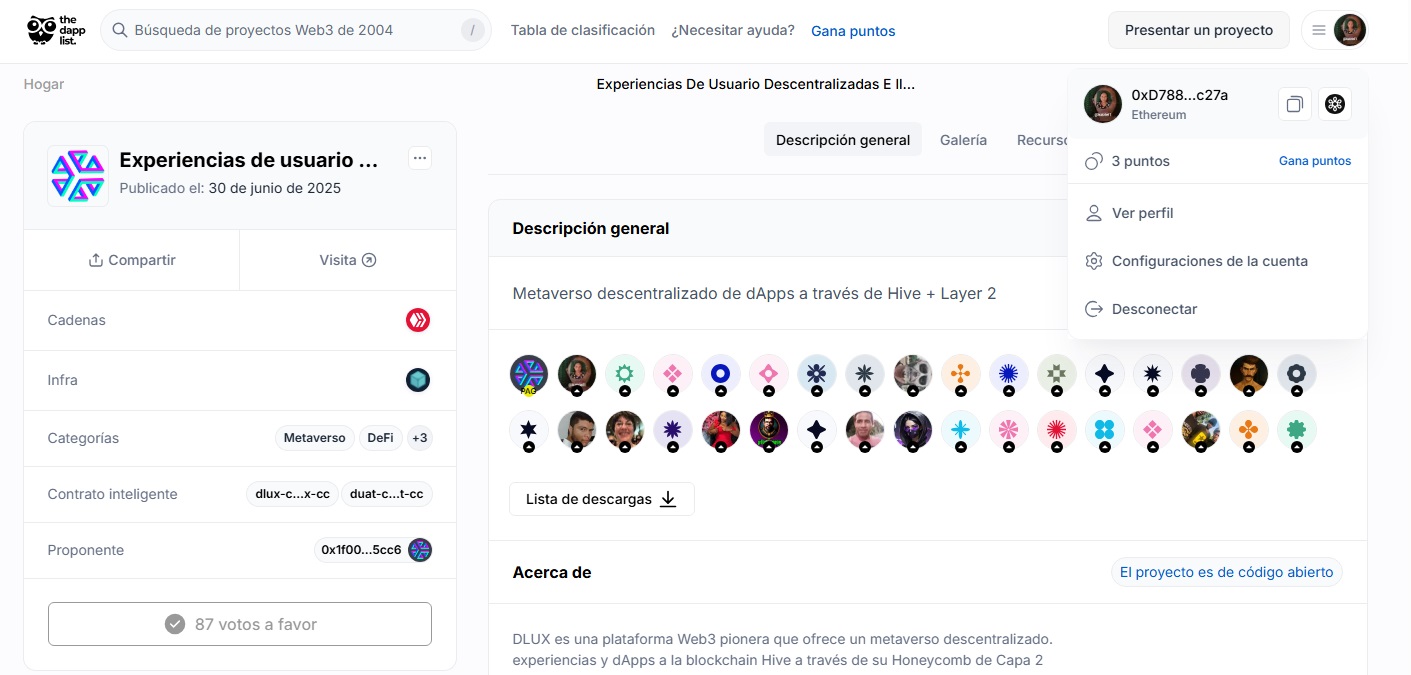The width and height of the screenshot is (1411, 675).
Task: Choose Desconectar in the account menu
Action: 1154,309
